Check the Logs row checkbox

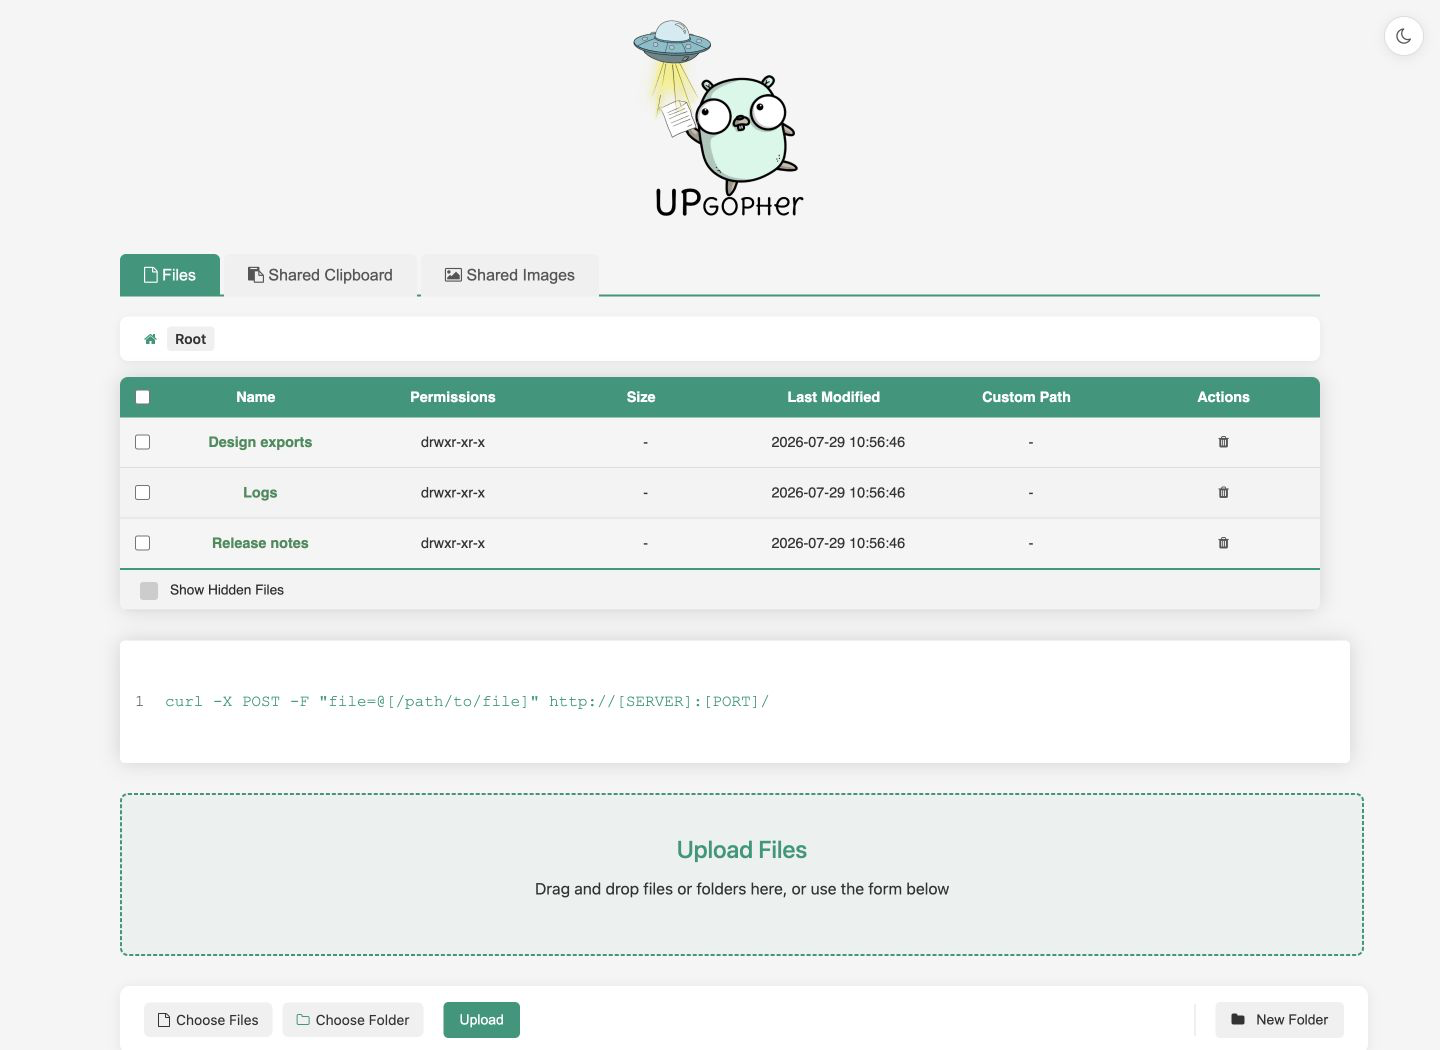(142, 492)
